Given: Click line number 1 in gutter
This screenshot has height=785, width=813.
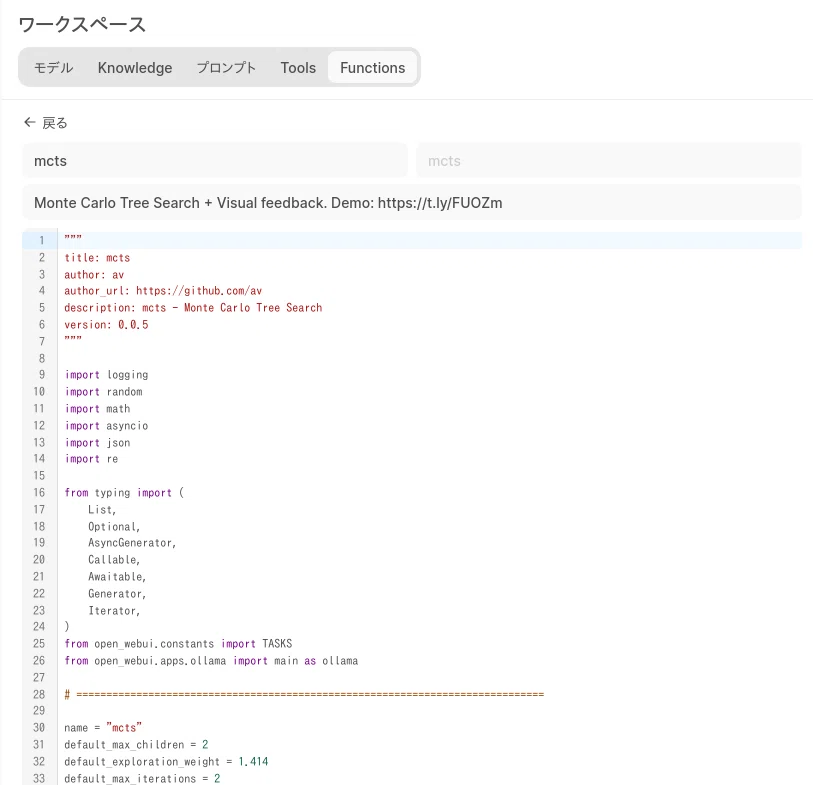Looking at the screenshot, I should pyautogui.click(x=41, y=241).
